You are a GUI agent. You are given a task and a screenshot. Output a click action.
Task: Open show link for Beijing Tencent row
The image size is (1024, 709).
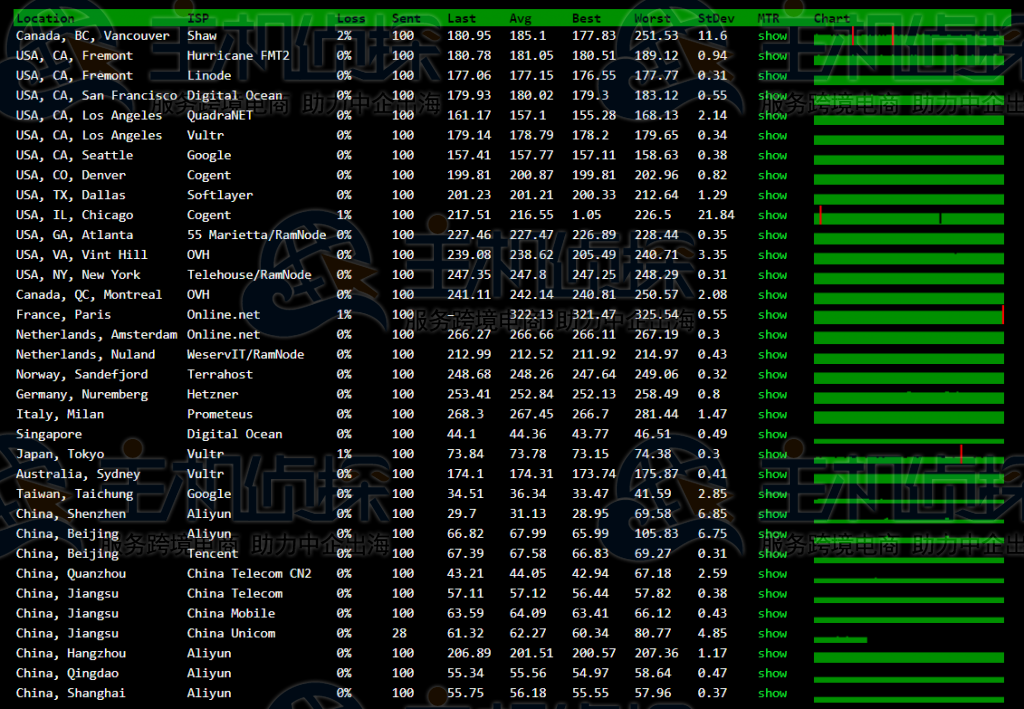click(x=772, y=554)
